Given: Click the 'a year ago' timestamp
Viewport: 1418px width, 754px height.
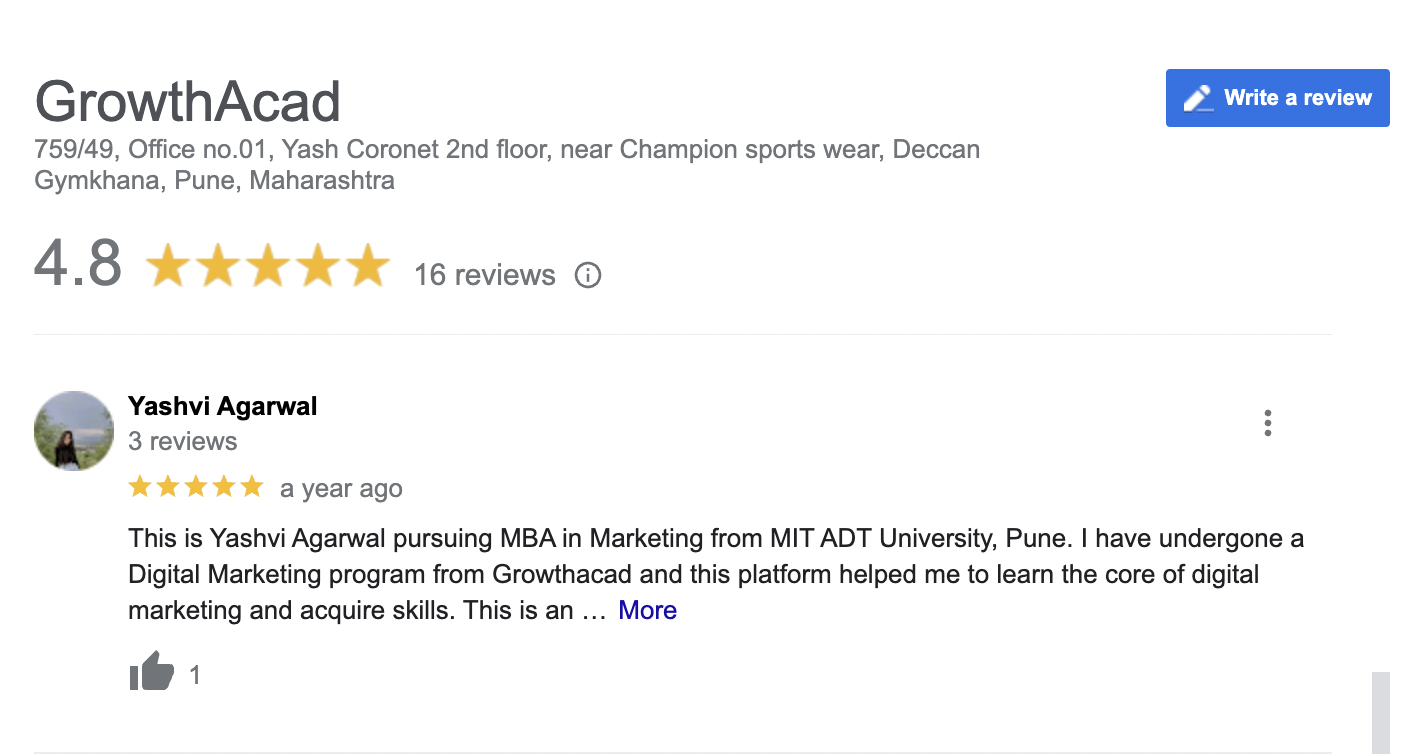Looking at the screenshot, I should click(341, 489).
